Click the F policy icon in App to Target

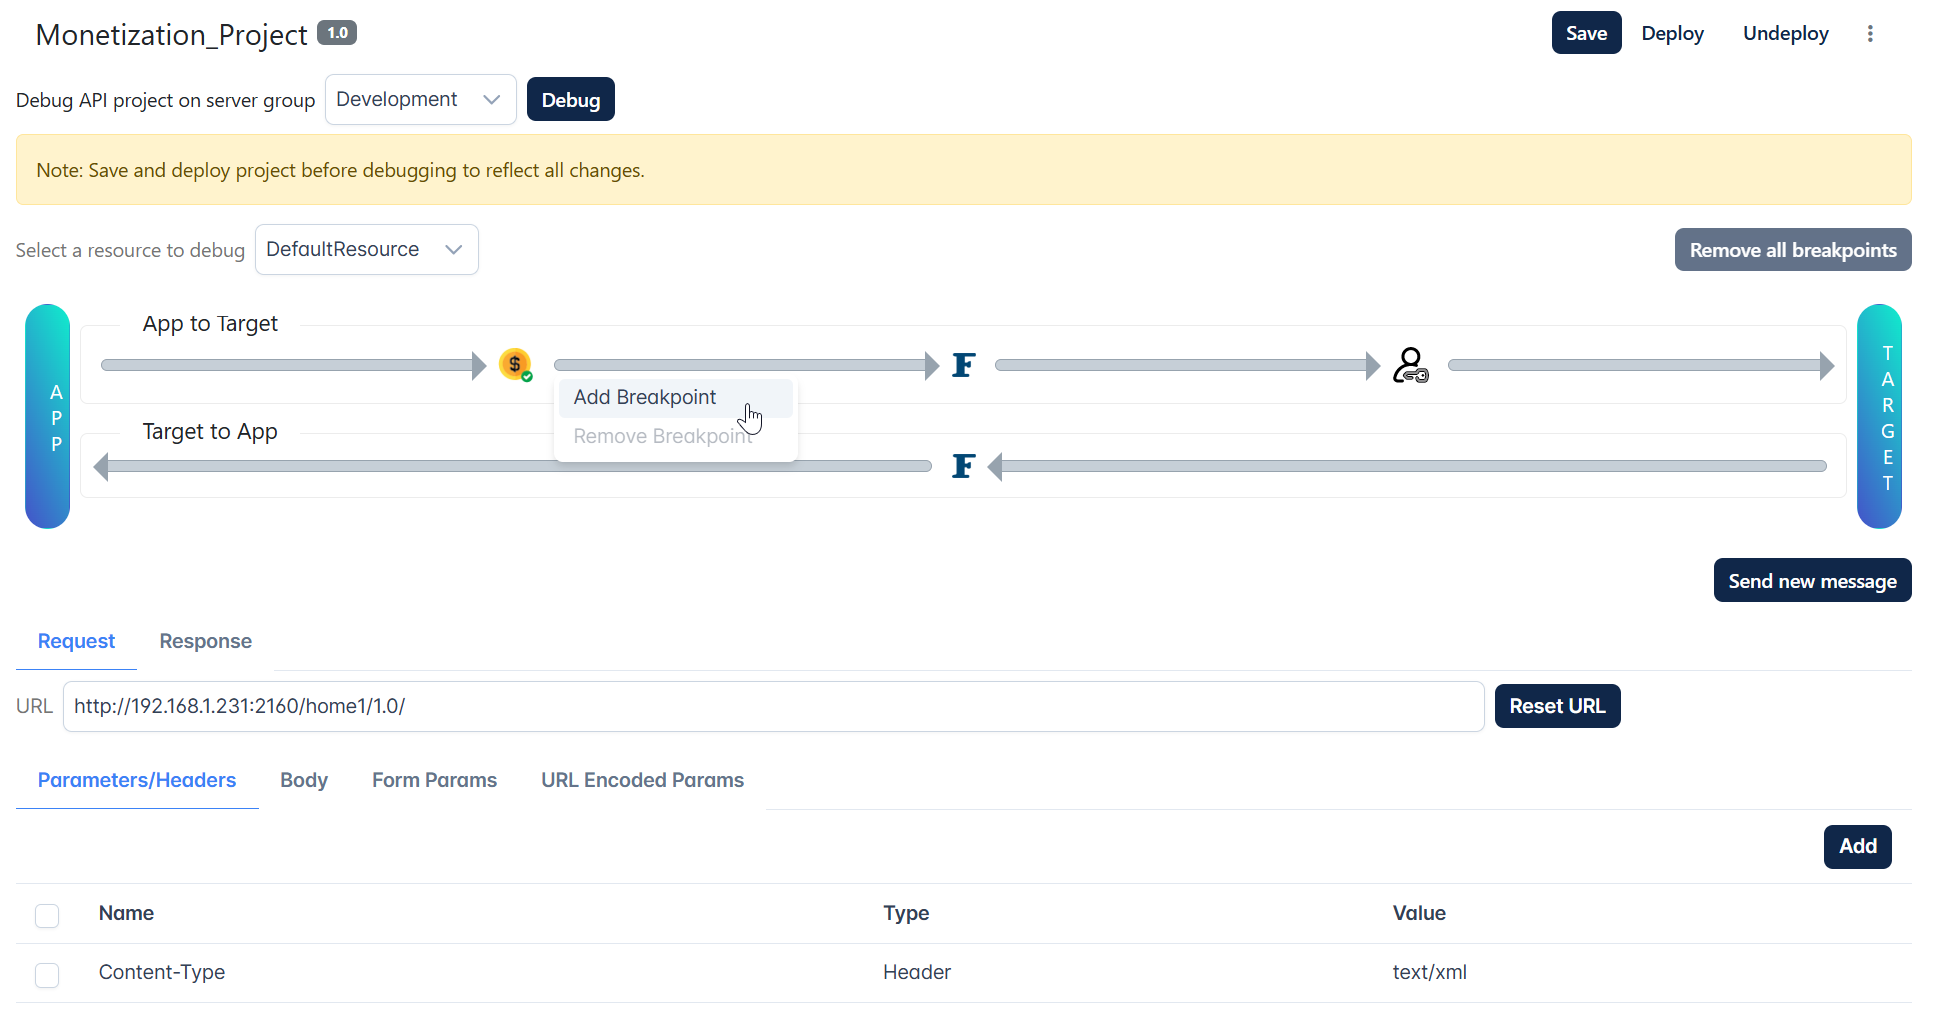coord(963,365)
